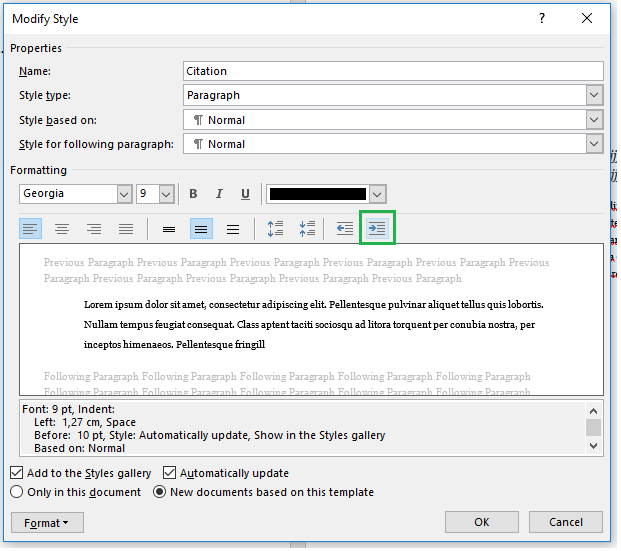Select Only in this document option
The height and width of the screenshot is (551, 621).
coord(17,492)
